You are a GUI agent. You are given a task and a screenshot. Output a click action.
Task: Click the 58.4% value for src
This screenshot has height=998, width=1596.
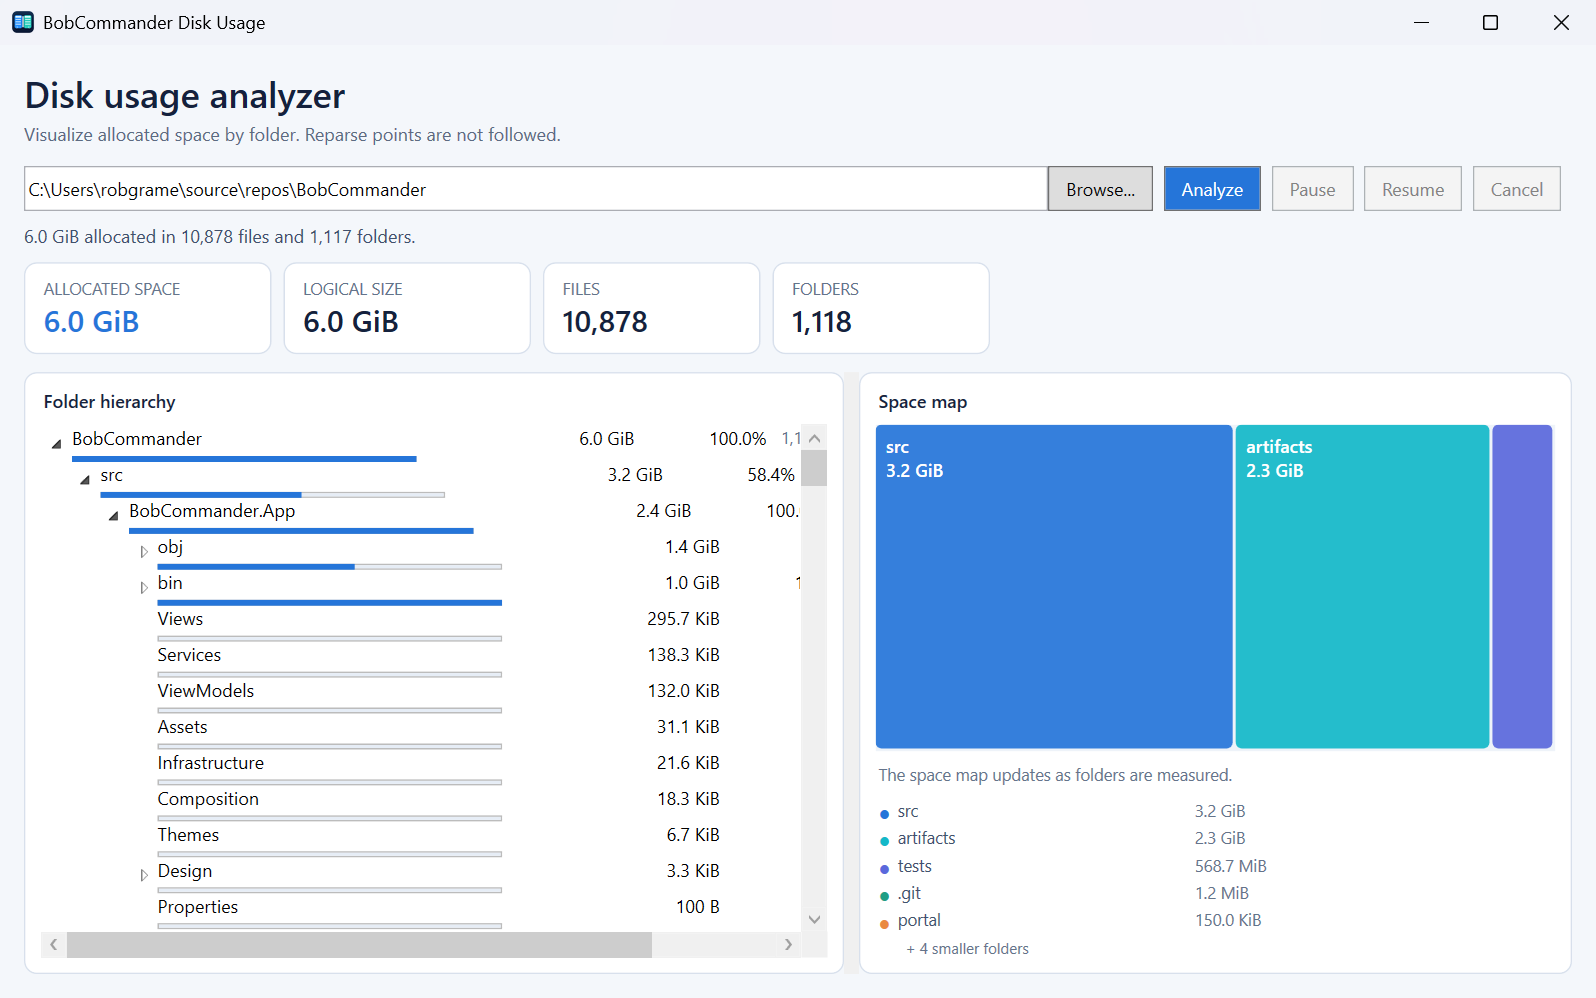tap(771, 475)
